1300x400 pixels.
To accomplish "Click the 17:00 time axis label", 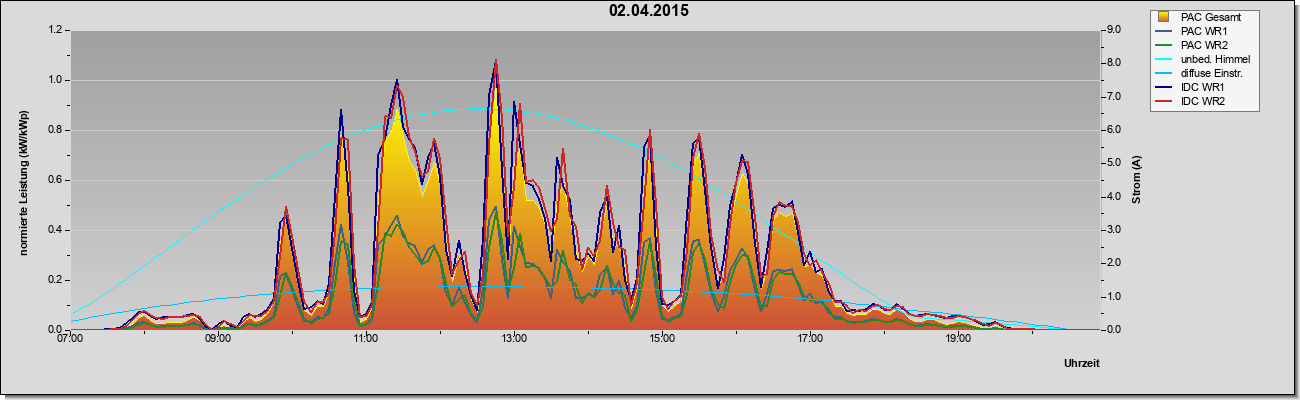I will [810, 339].
